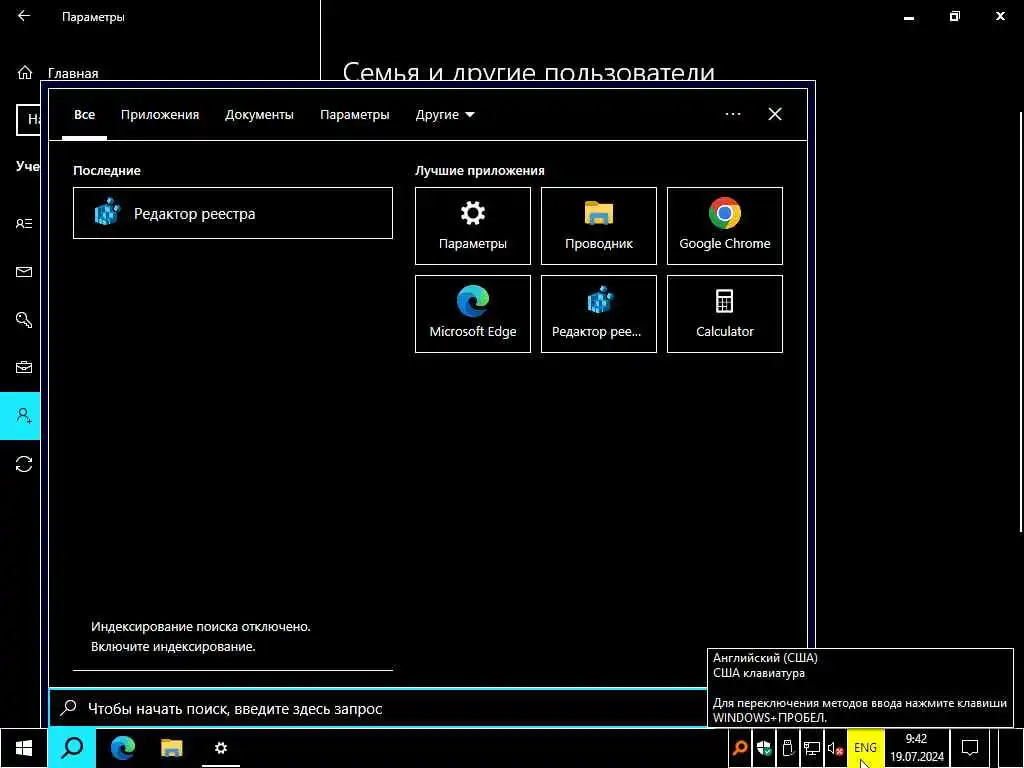Launch the Calculator tile
The image size is (1024, 768).
pos(725,313)
